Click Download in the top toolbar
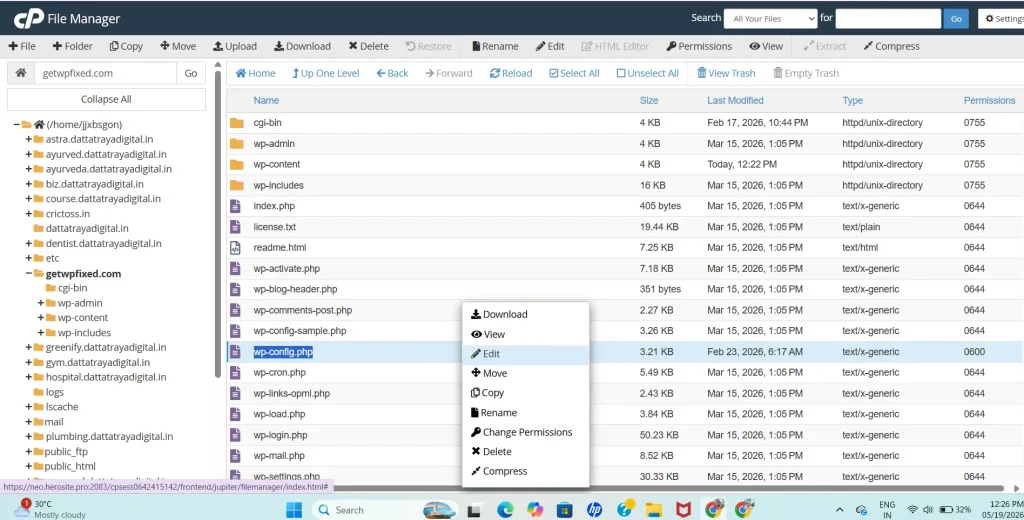The width and height of the screenshot is (1024, 520). click(x=302, y=46)
